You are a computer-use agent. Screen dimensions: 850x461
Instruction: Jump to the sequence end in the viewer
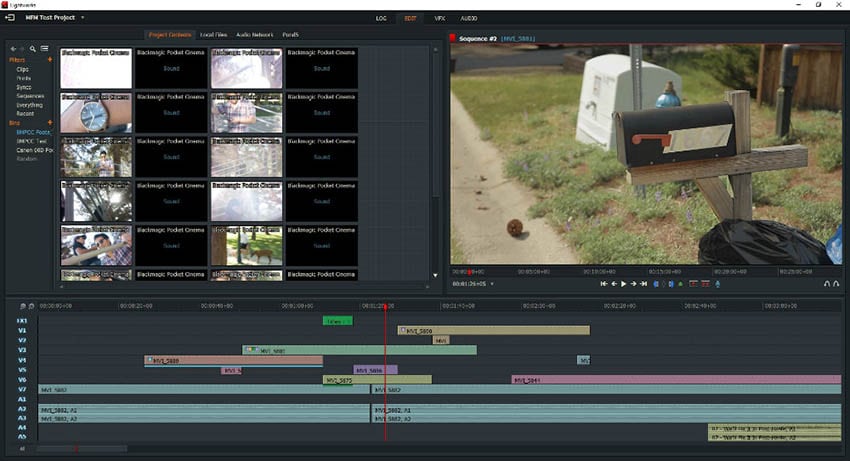click(x=643, y=284)
